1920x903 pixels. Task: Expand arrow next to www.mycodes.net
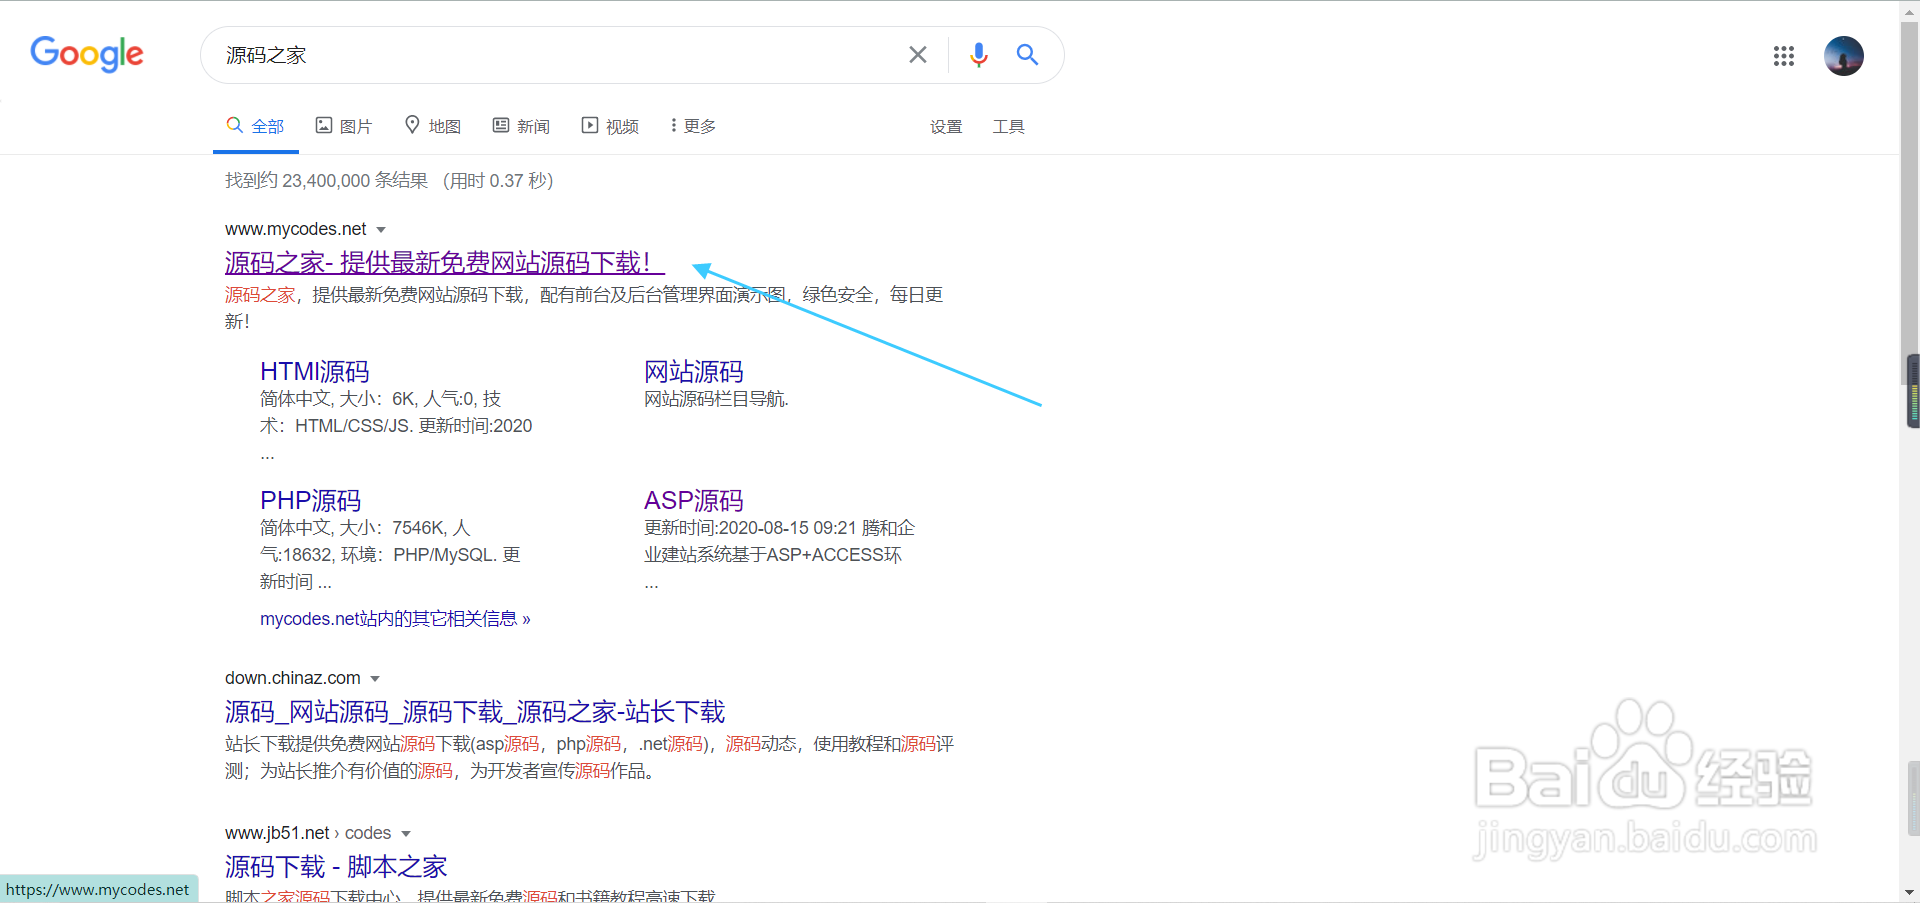(381, 230)
